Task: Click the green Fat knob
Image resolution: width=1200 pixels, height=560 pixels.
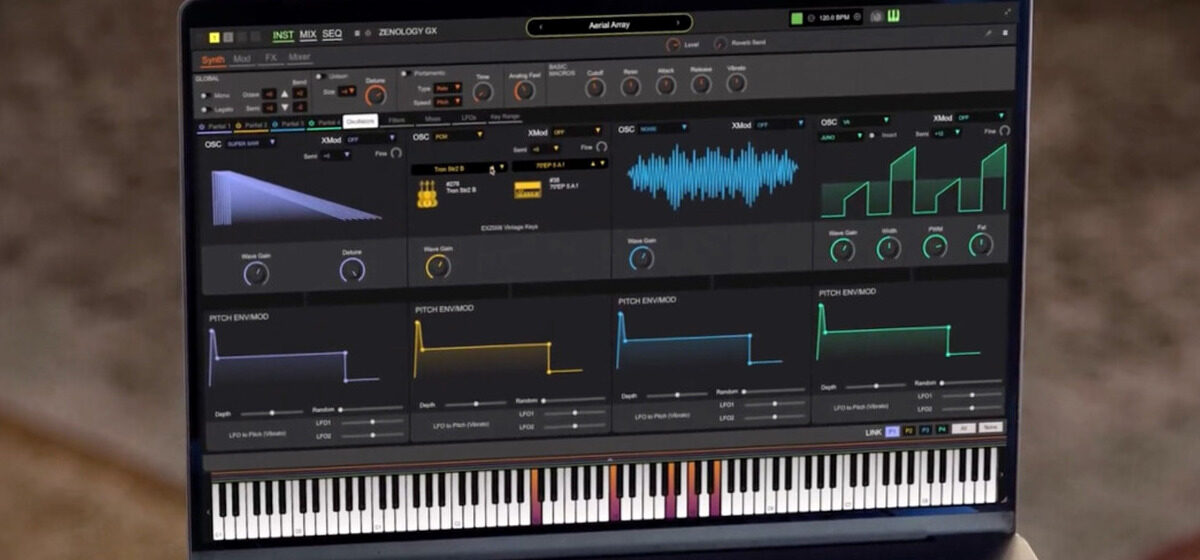Action: [981, 244]
